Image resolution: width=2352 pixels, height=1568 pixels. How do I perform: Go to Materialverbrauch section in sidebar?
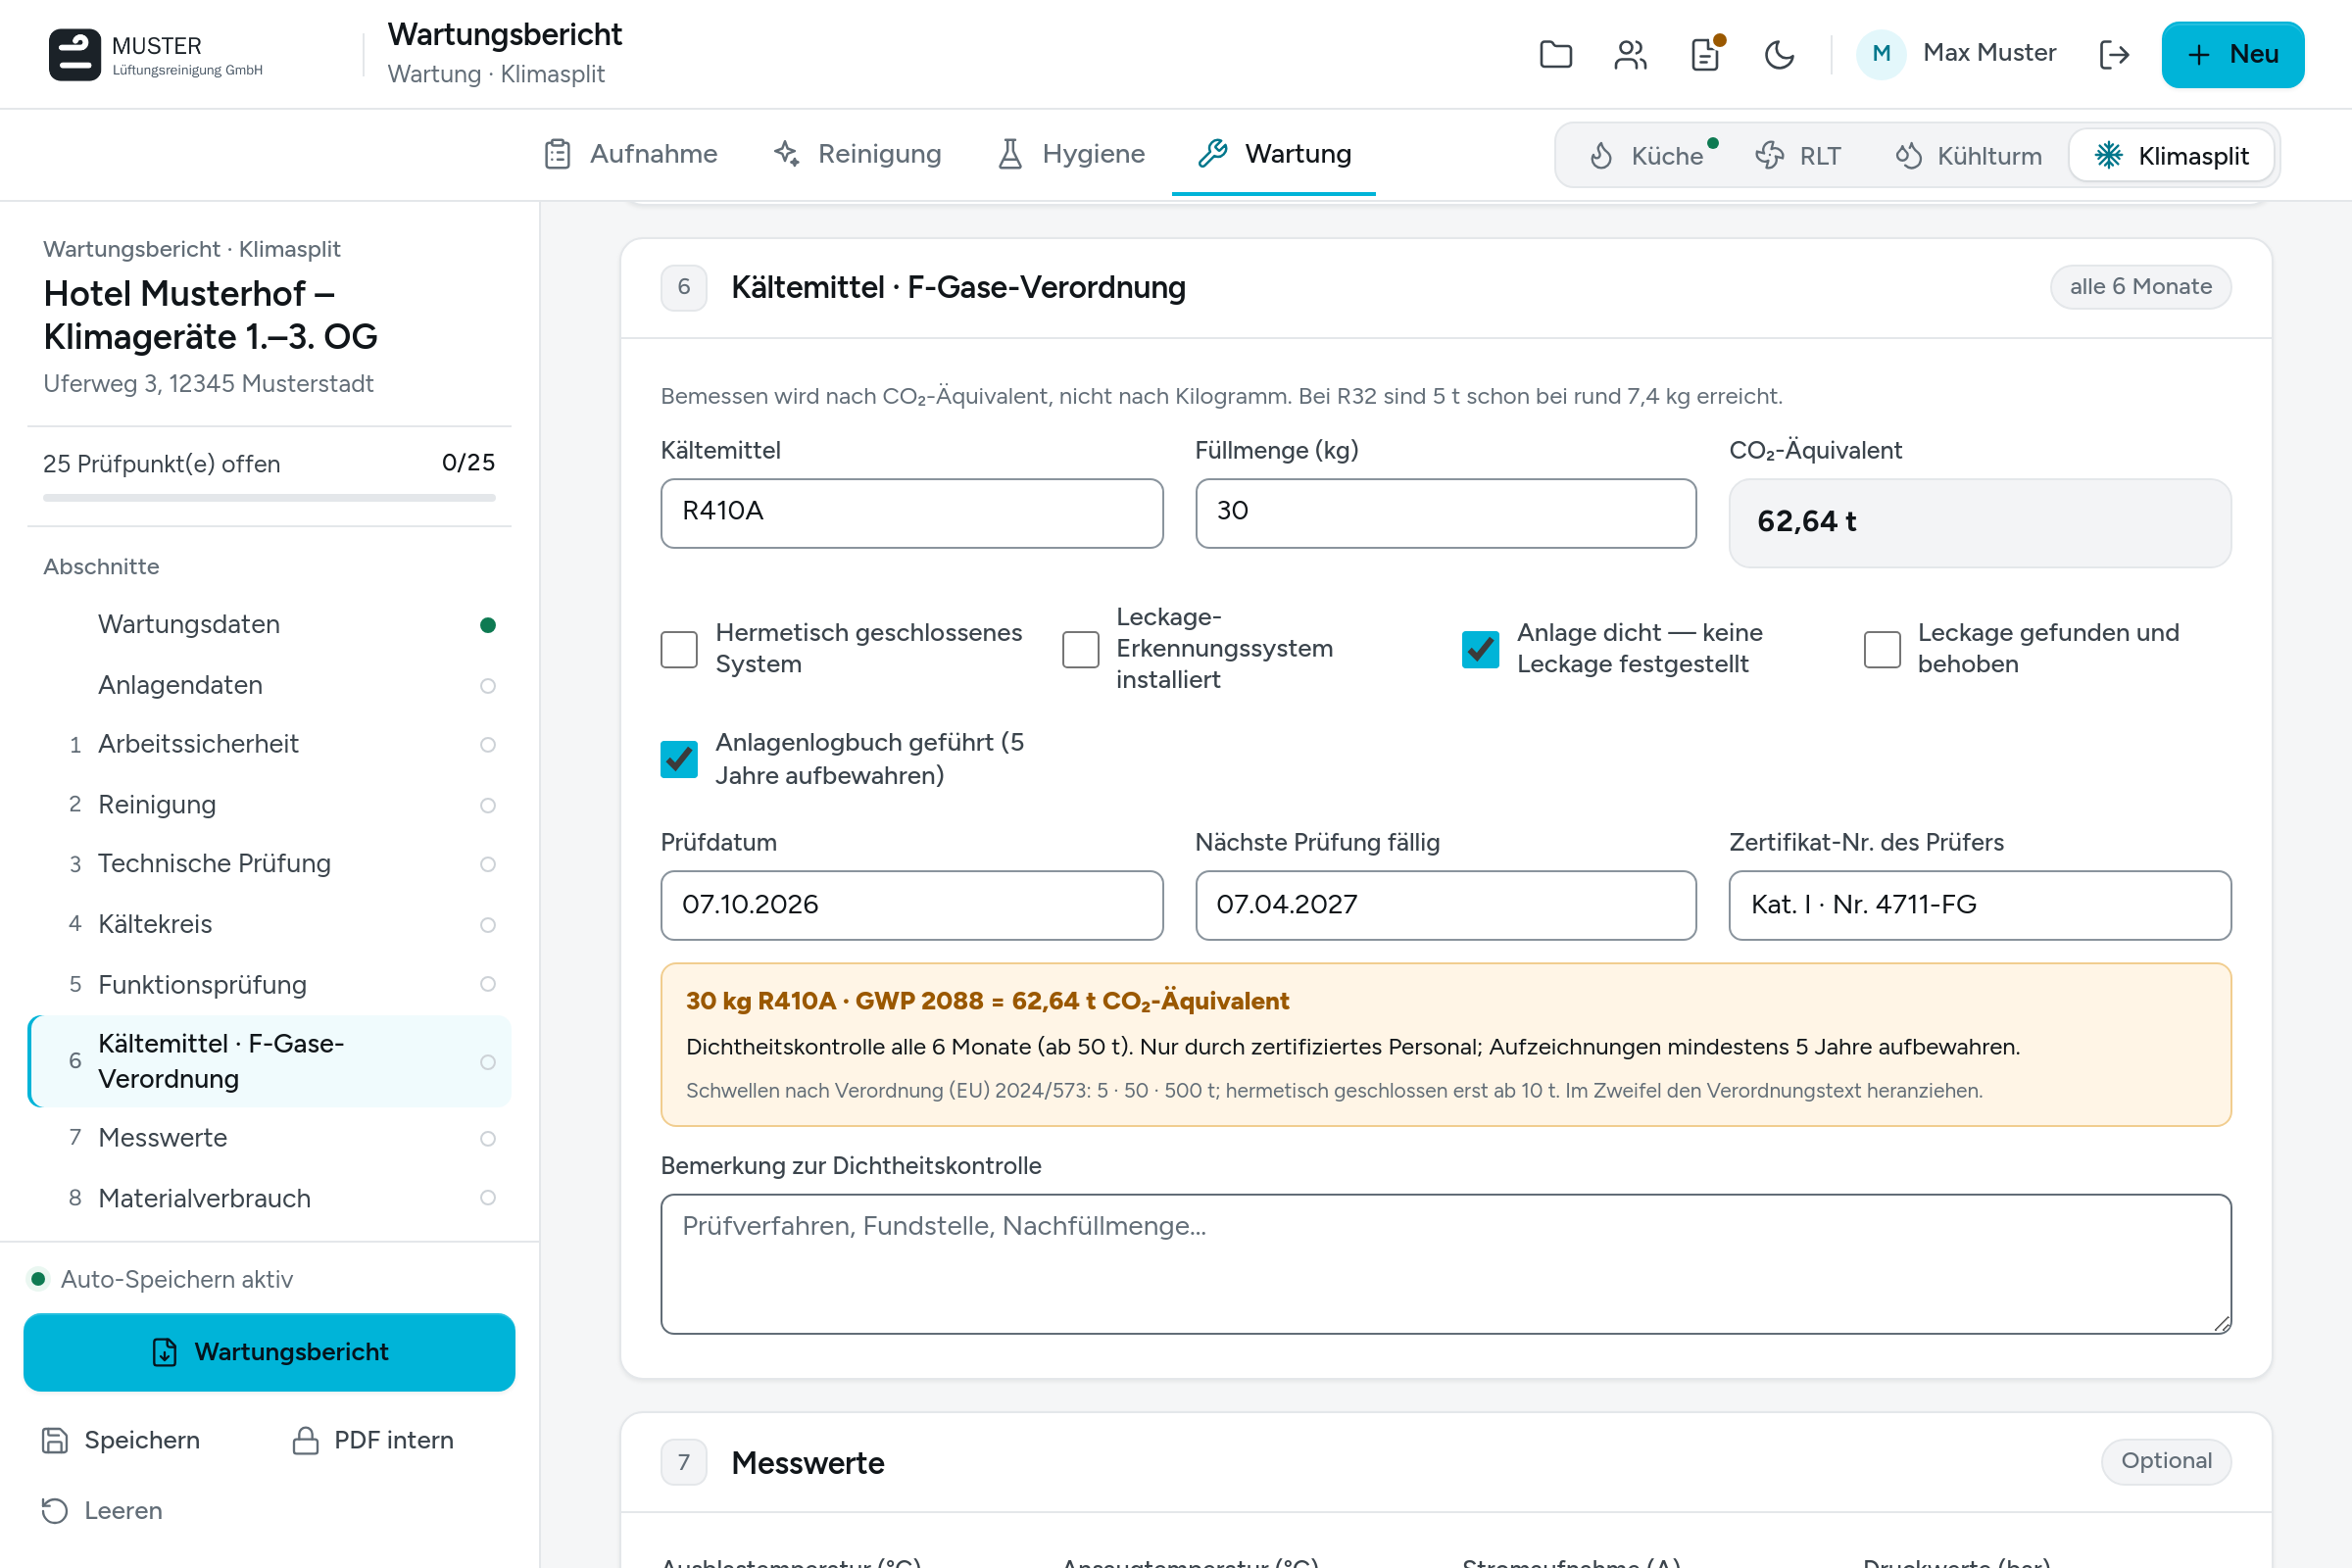pyautogui.click(x=270, y=1198)
